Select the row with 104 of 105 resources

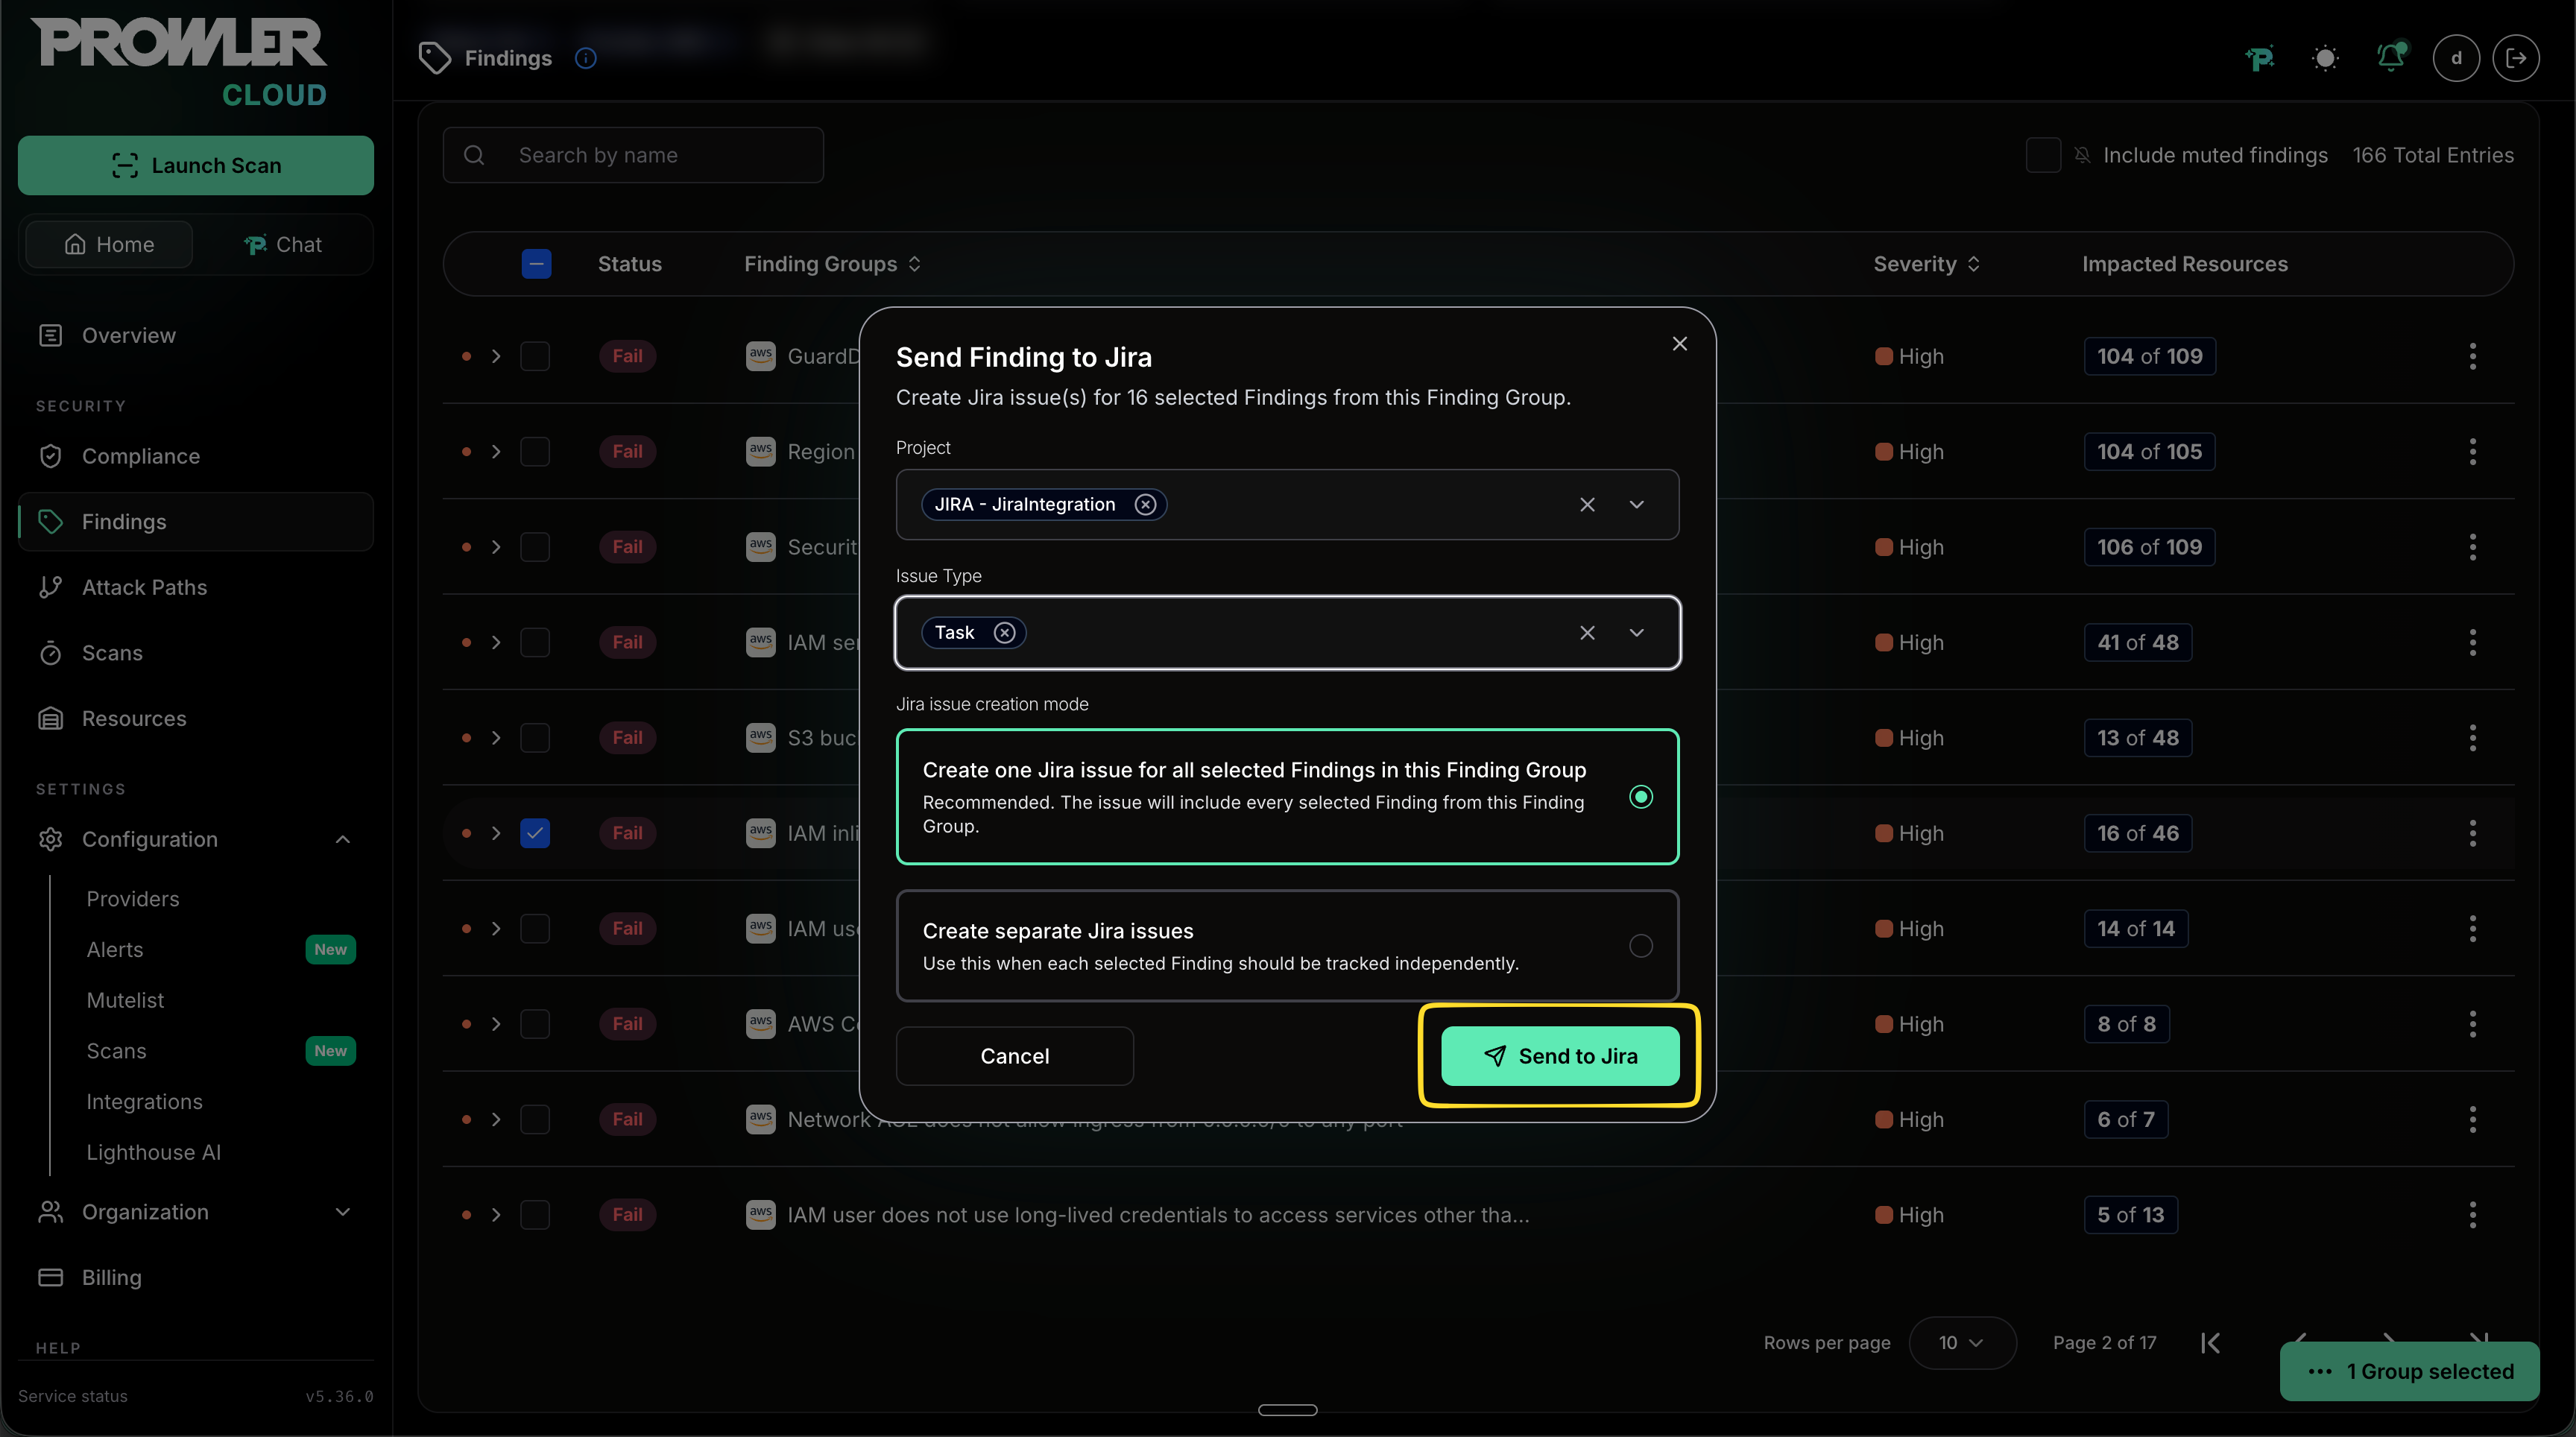tap(535, 452)
